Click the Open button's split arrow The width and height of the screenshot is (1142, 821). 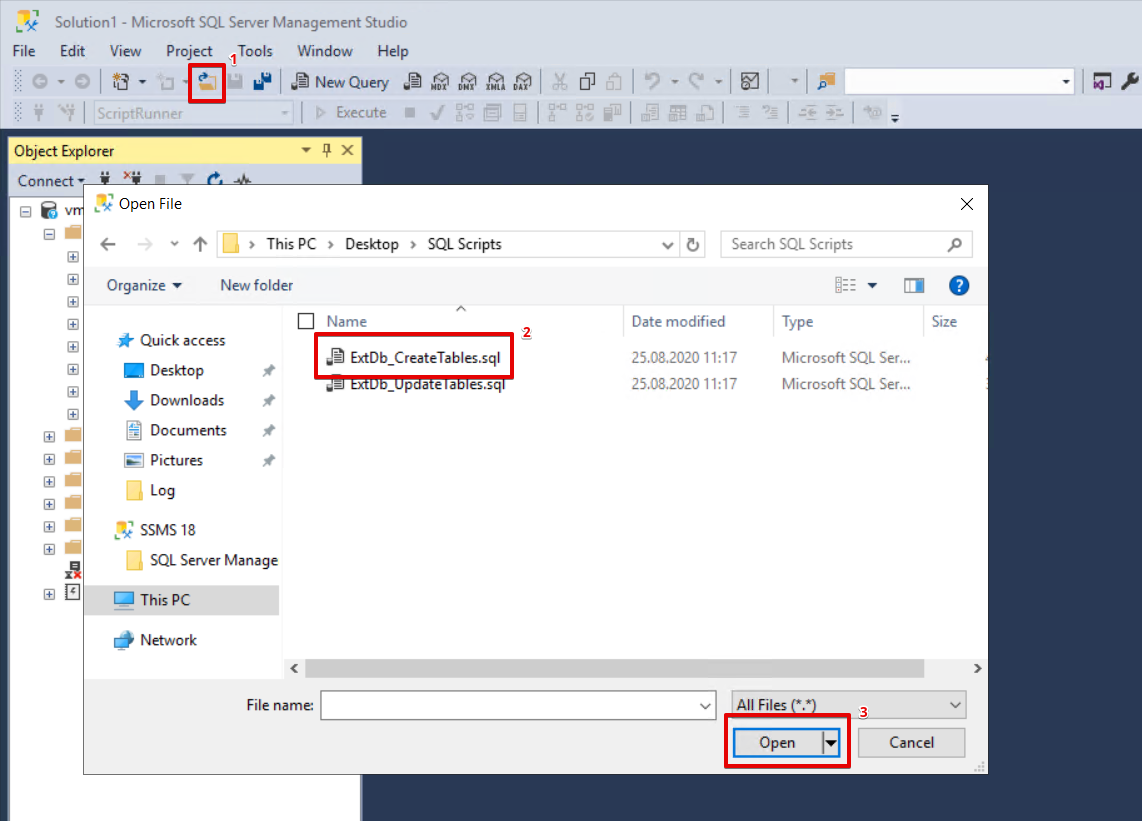click(830, 742)
